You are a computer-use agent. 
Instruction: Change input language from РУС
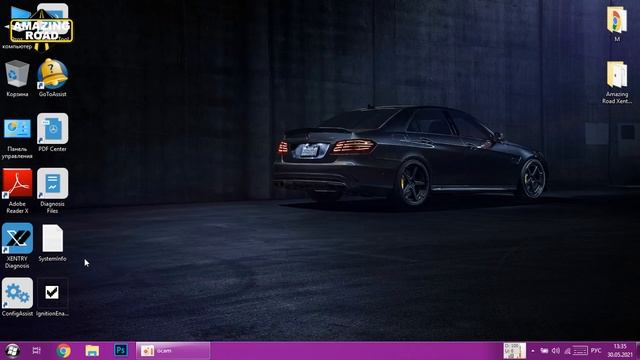[596, 351]
